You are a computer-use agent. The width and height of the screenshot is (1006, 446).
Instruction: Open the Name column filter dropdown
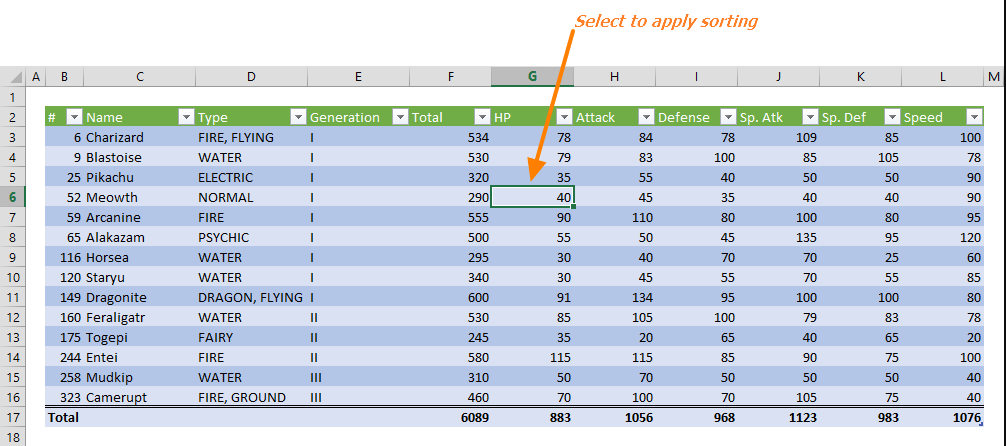[x=187, y=117]
